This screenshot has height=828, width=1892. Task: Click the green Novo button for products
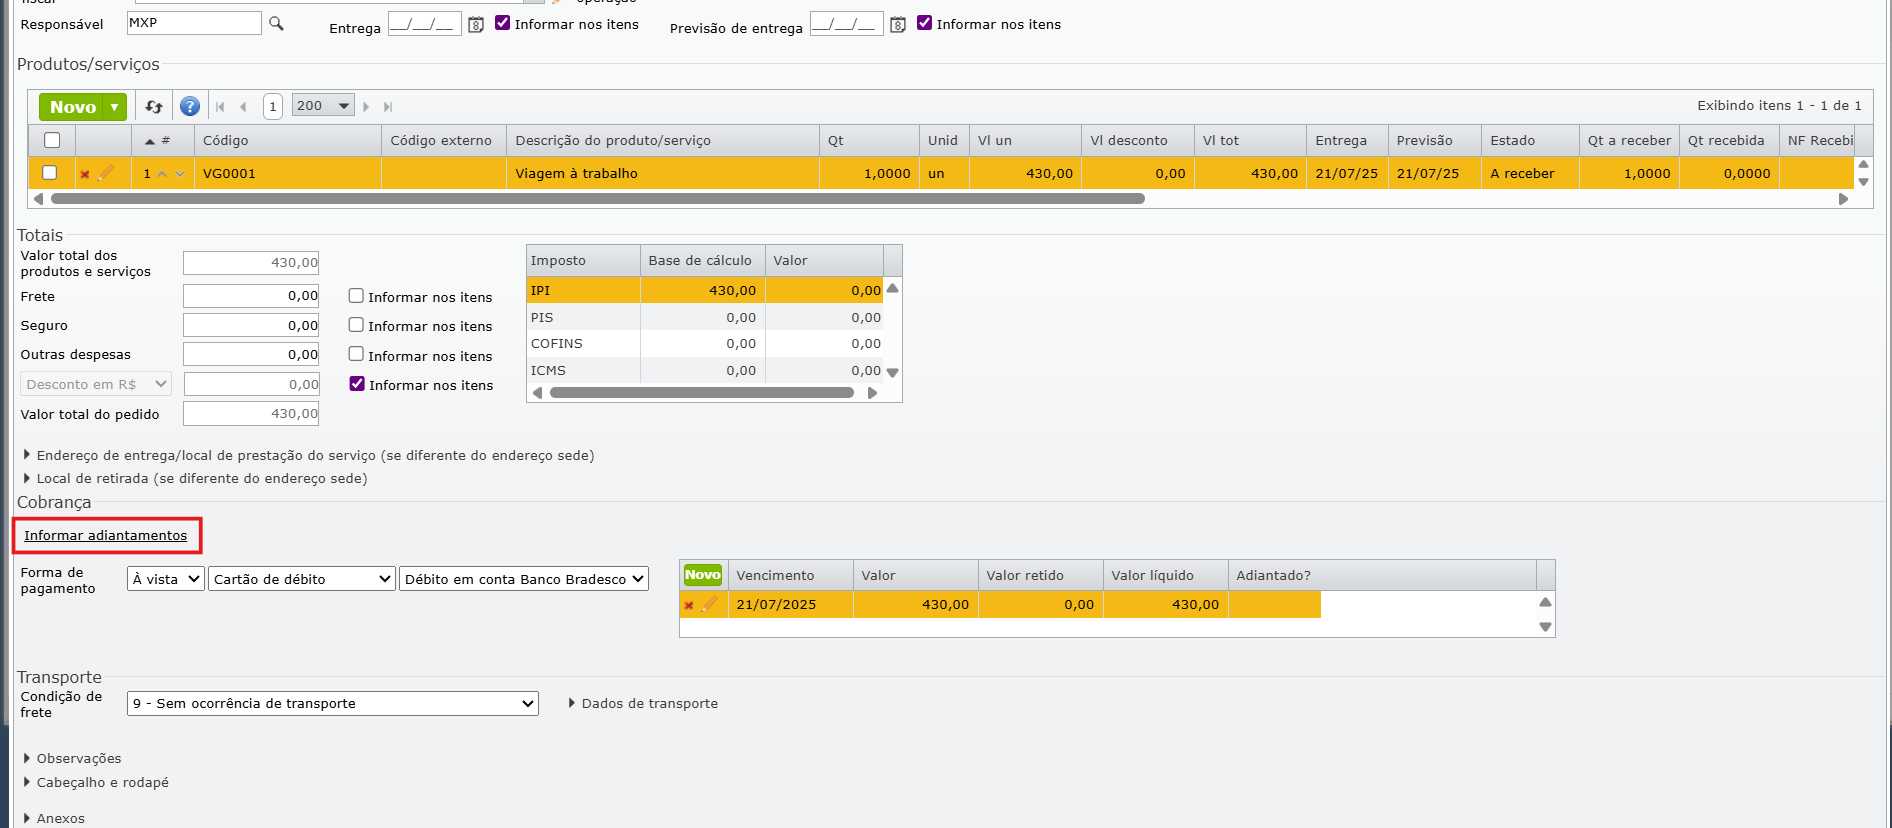pyautogui.click(x=72, y=107)
